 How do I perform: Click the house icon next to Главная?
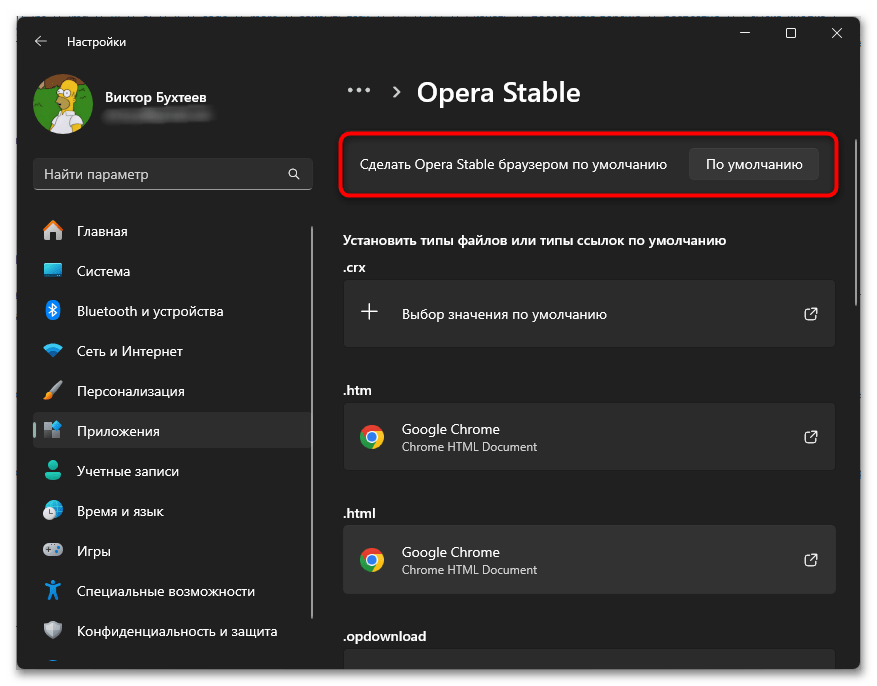53,230
